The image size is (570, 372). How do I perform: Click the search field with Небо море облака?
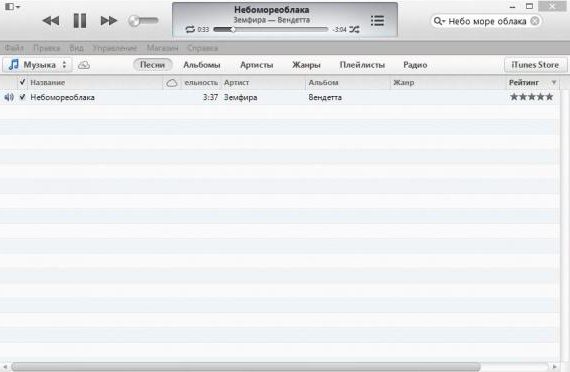tap(487, 21)
